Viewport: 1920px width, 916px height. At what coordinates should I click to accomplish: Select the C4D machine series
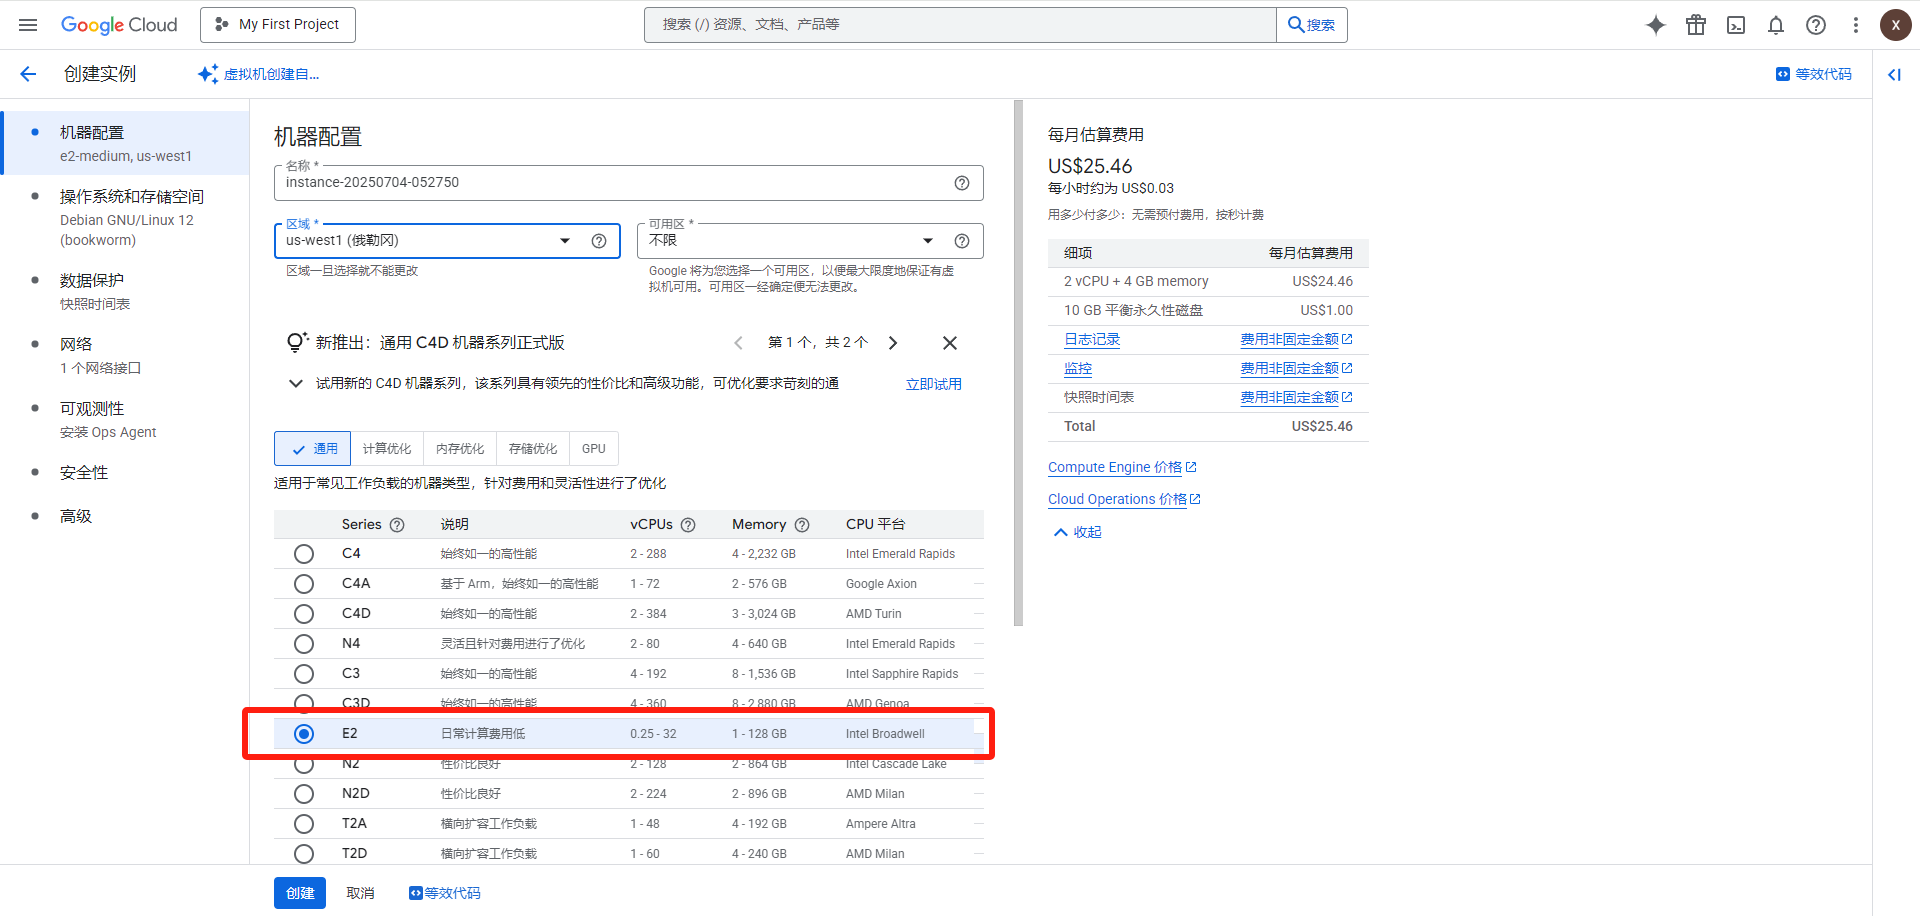[x=304, y=614]
